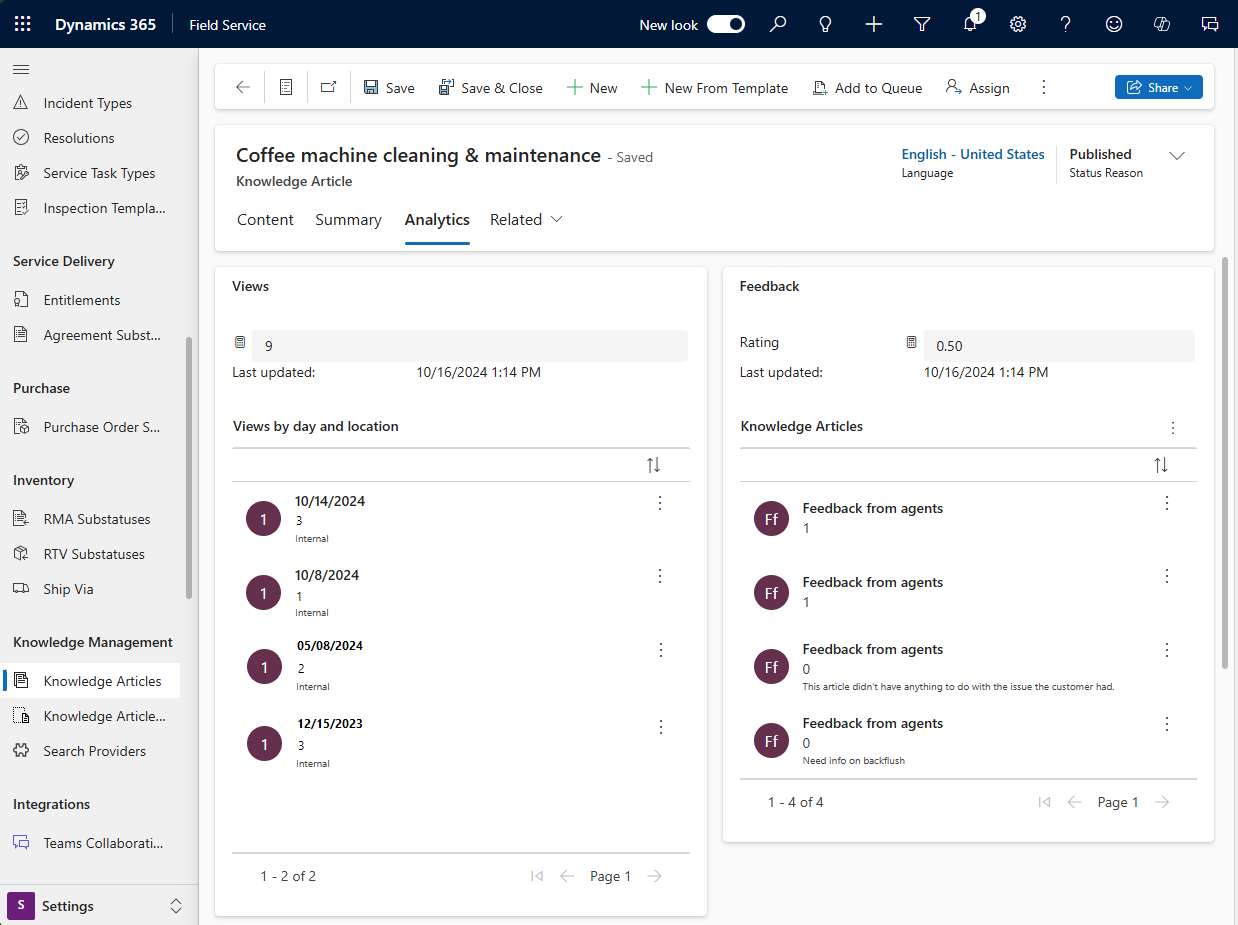The width and height of the screenshot is (1238, 925).
Task: Open the English - United States link
Action: 973,154
